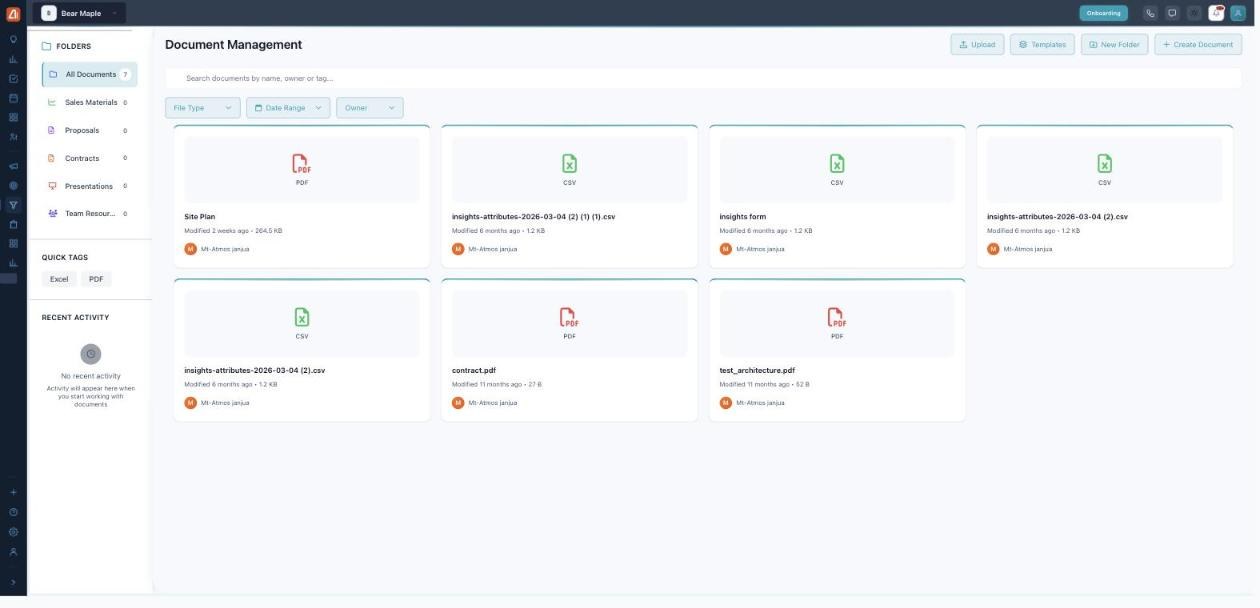Open the contract.pdf document title
The height and width of the screenshot is (608, 1260).
pos(474,370)
